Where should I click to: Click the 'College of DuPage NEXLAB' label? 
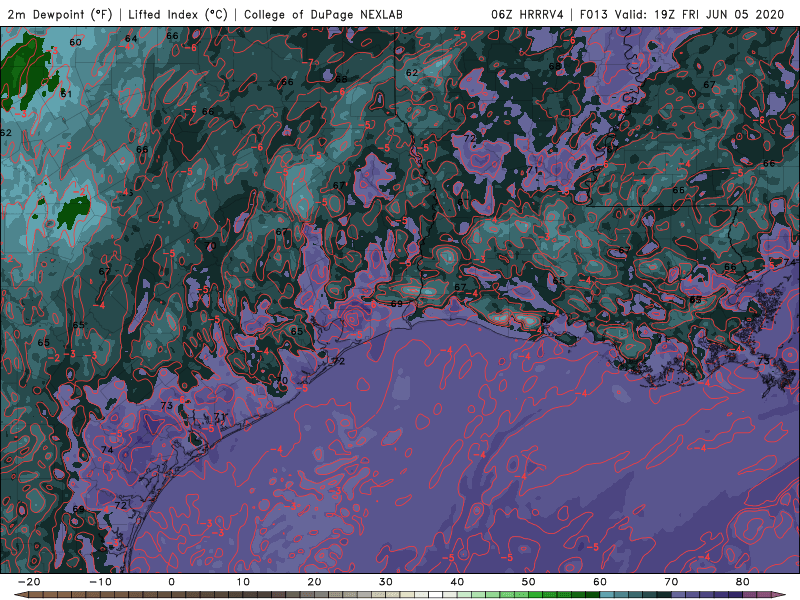(323, 14)
